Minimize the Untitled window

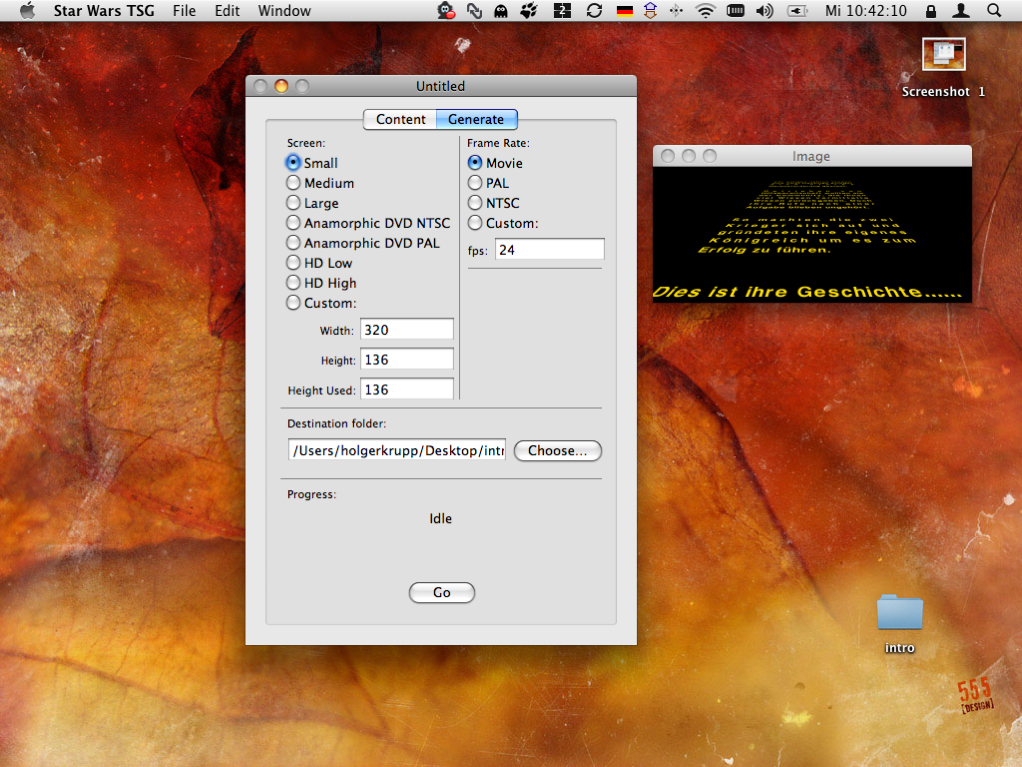tap(281, 86)
